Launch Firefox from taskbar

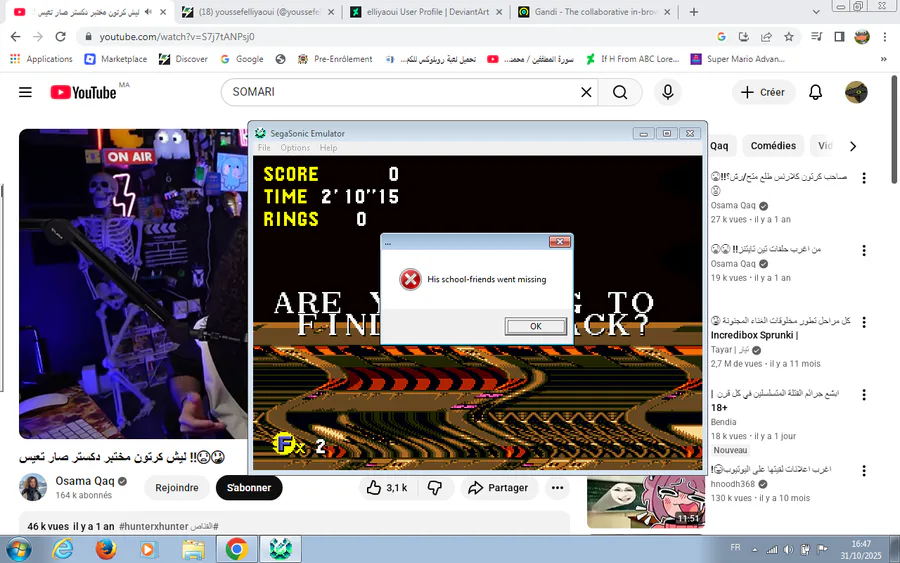pyautogui.click(x=106, y=550)
